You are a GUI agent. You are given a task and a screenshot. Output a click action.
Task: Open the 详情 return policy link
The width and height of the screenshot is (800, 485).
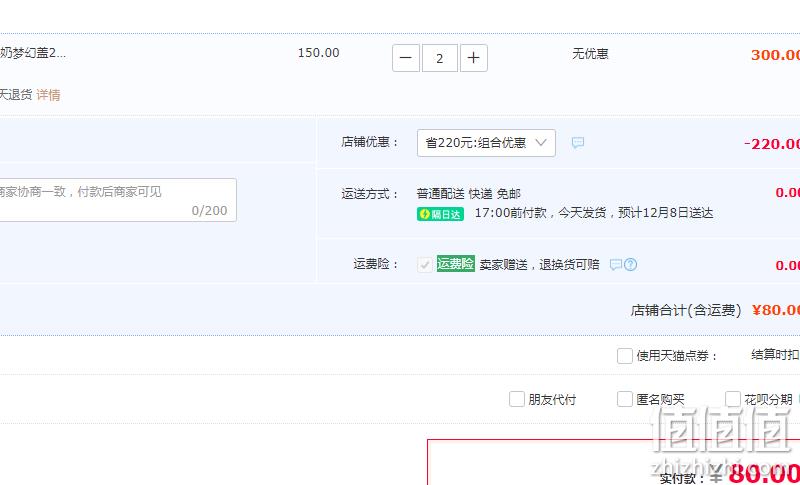point(48,95)
